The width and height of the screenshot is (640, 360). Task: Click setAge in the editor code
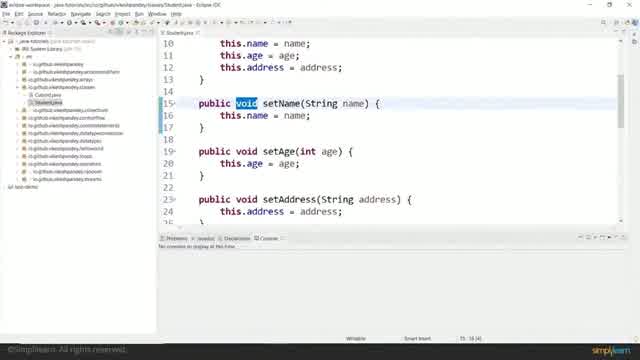pos(279,152)
